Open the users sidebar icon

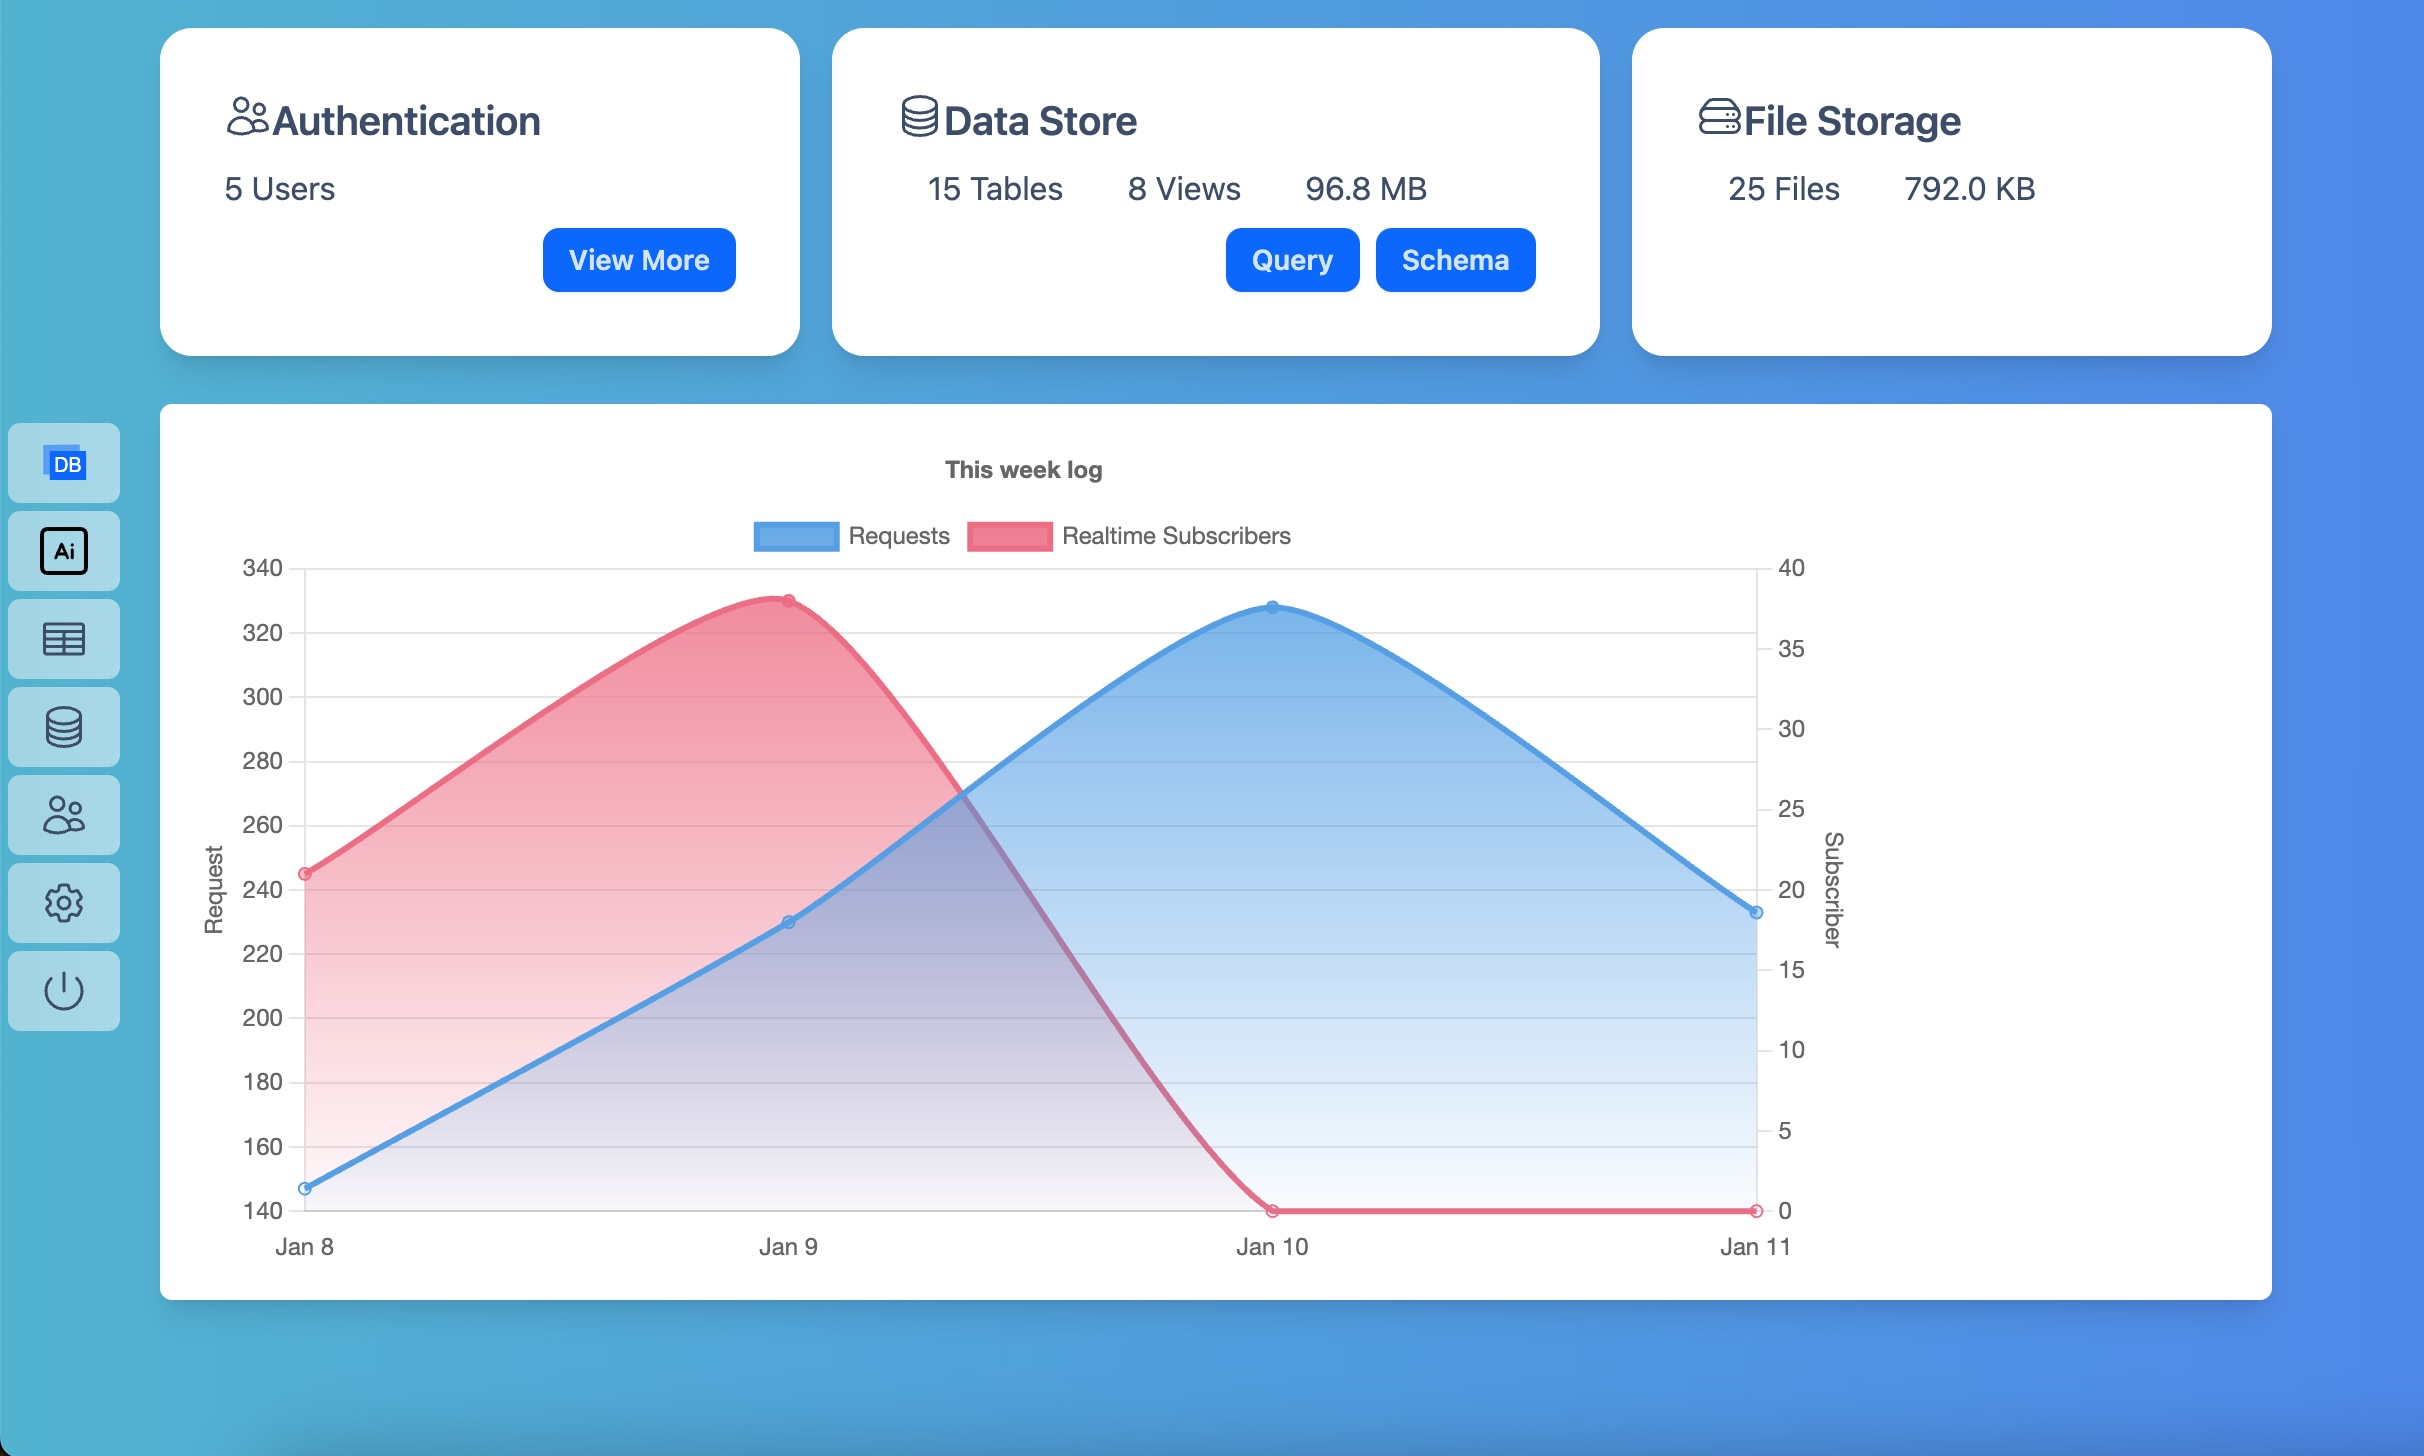point(64,815)
